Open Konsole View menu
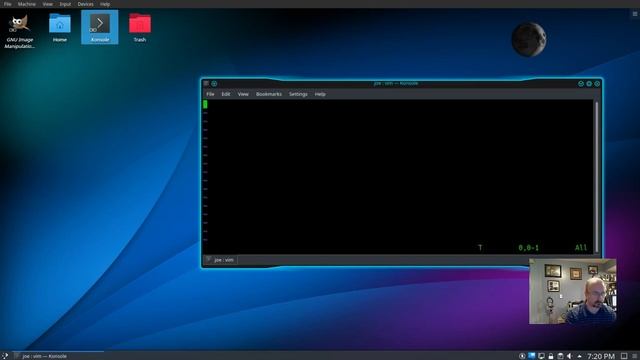 (x=243, y=94)
